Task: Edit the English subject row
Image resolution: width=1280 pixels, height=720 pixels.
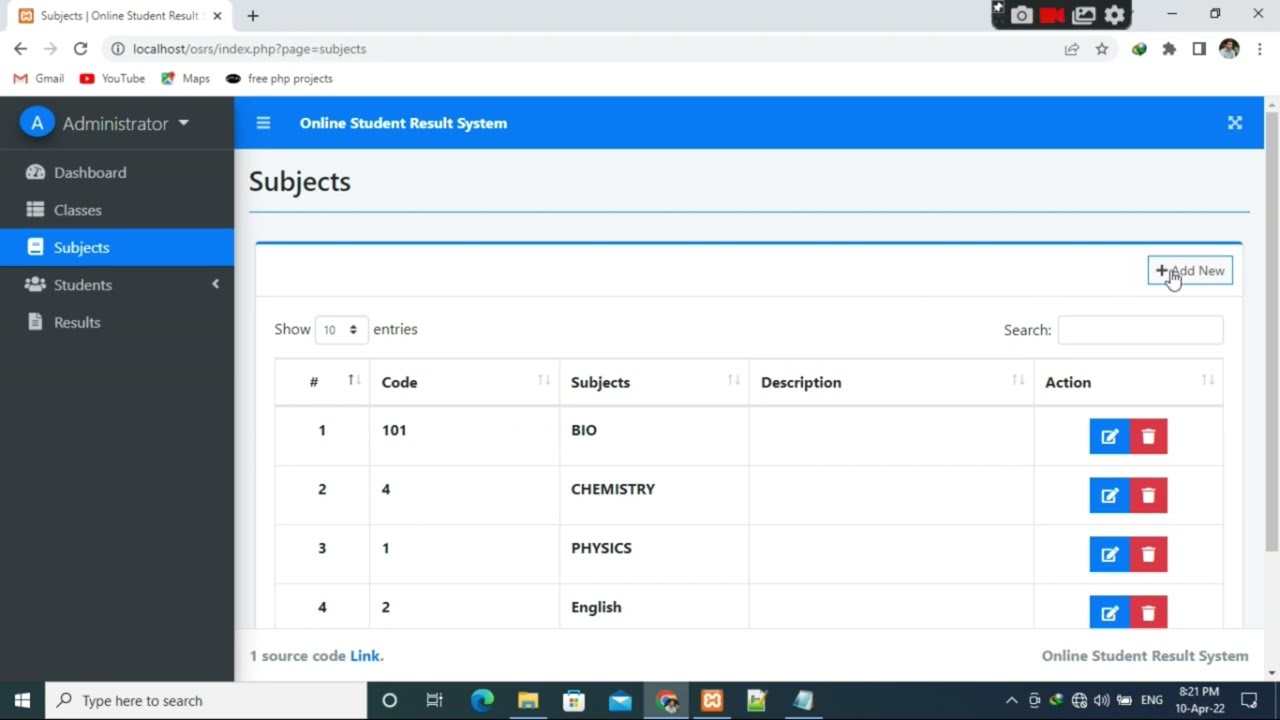Action: click(1109, 613)
